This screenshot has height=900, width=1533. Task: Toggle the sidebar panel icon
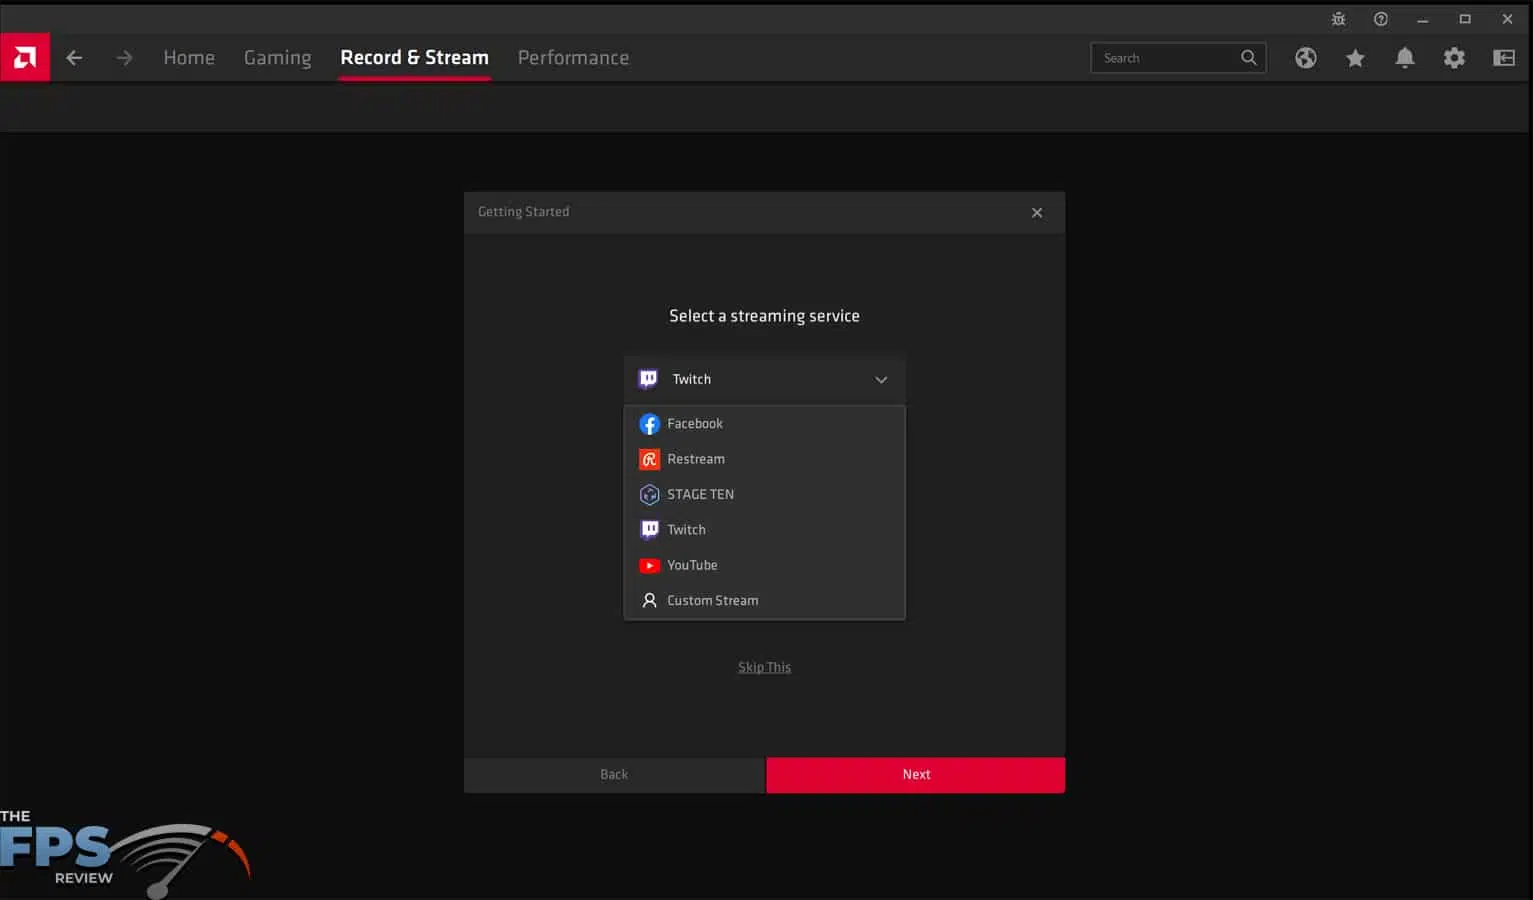[1504, 58]
